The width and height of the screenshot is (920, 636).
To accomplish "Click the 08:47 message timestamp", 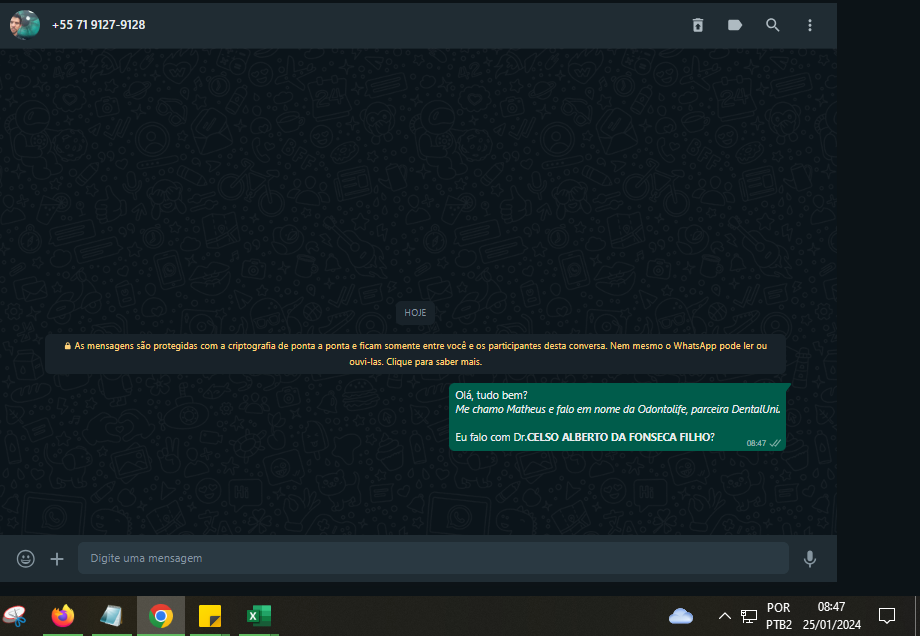I will (x=756, y=443).
